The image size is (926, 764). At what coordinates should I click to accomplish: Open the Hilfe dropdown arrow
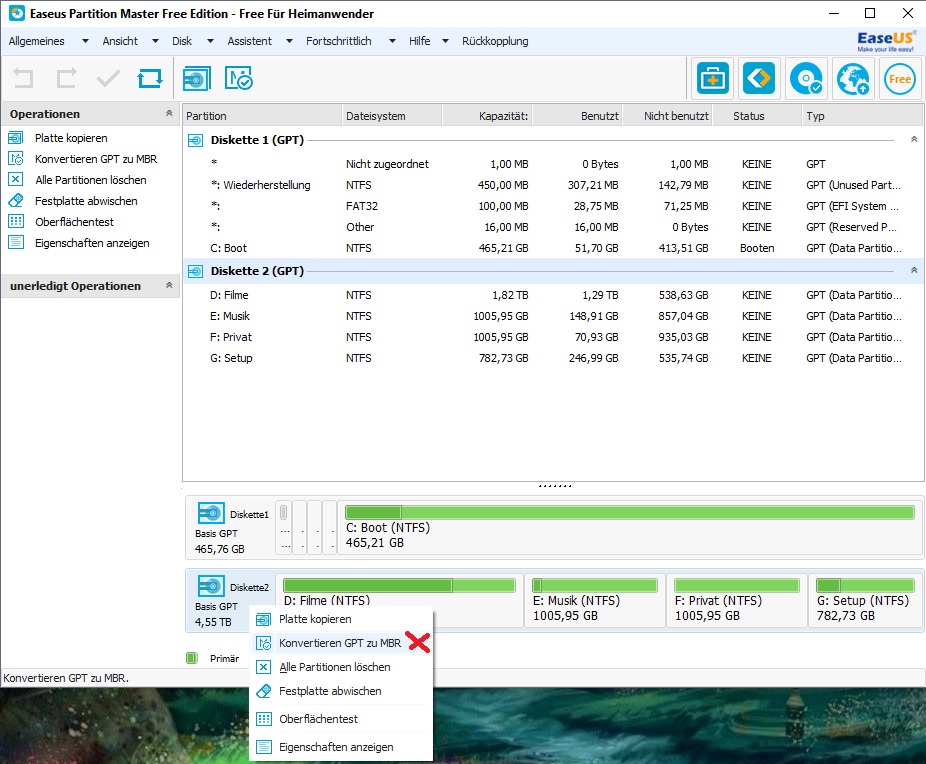(445, 41)
